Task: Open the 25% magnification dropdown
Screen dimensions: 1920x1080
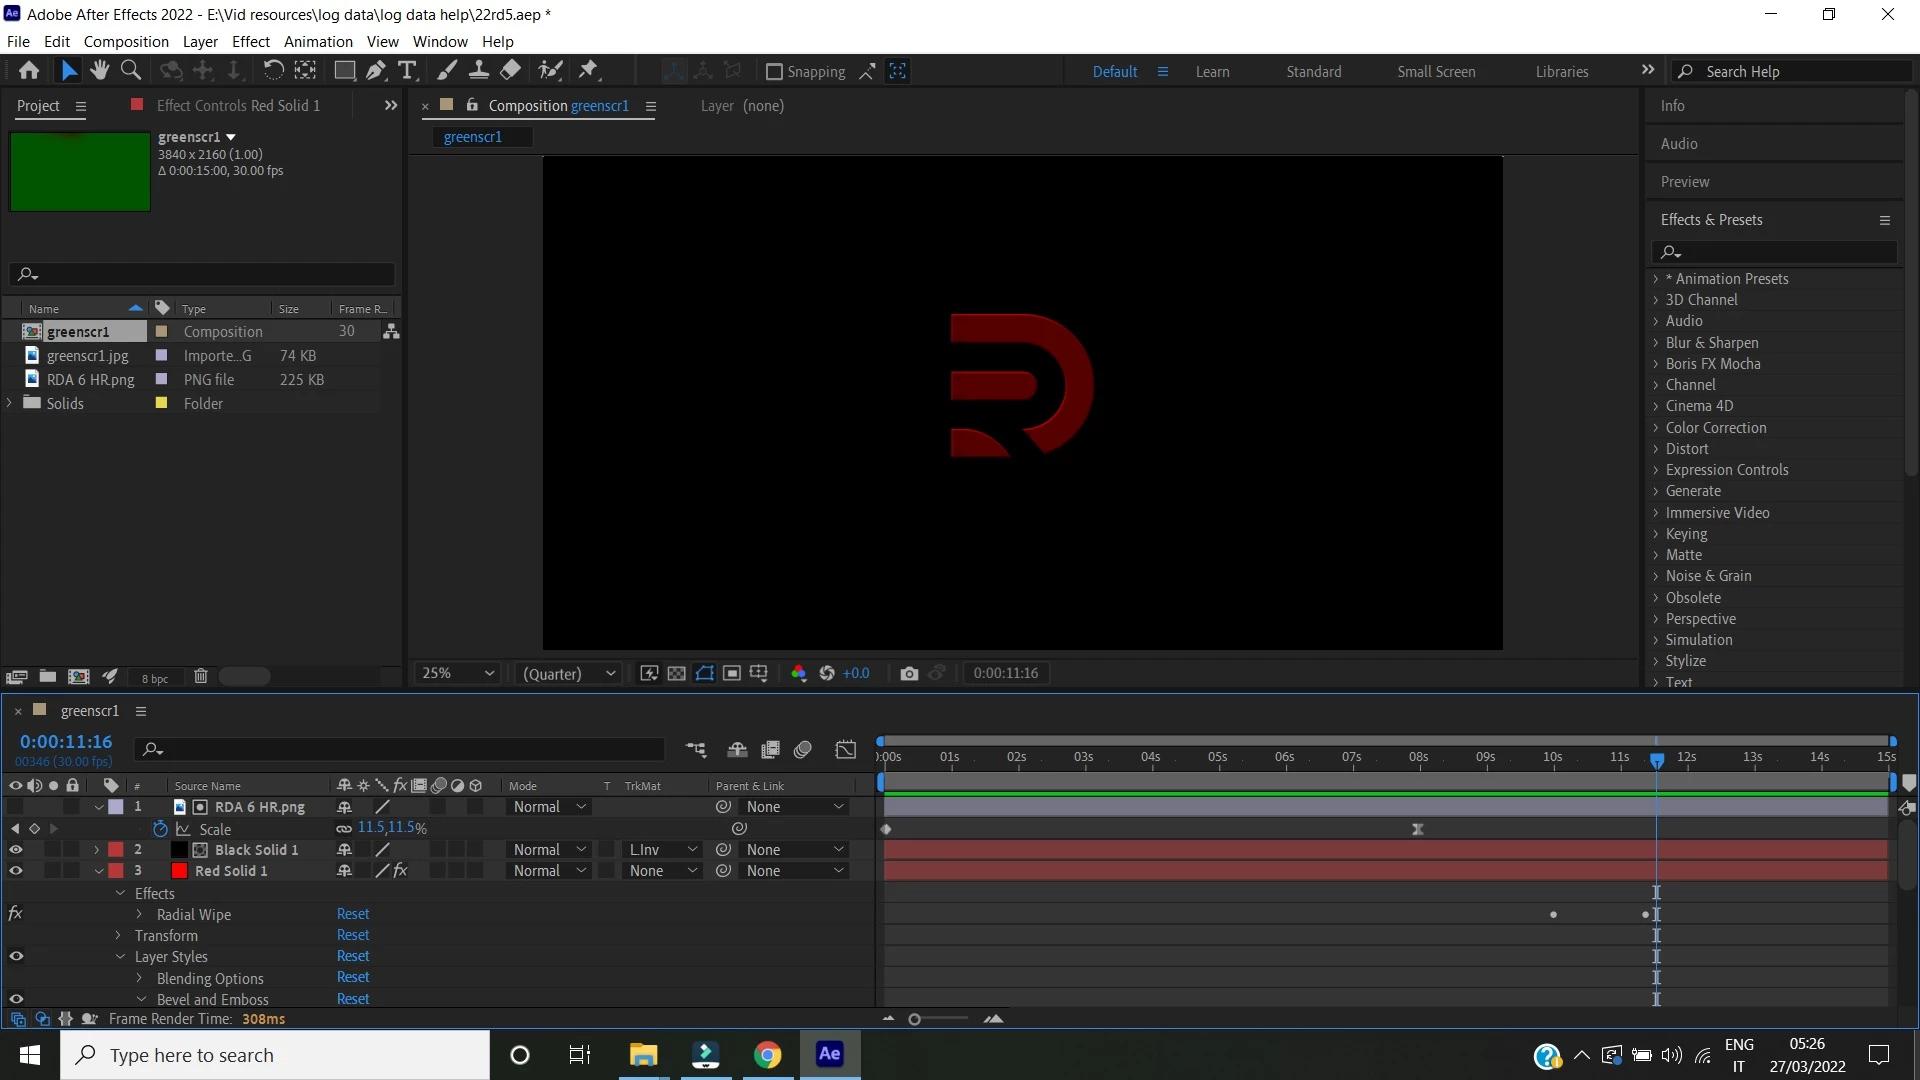Action: (x=458, y=673)
